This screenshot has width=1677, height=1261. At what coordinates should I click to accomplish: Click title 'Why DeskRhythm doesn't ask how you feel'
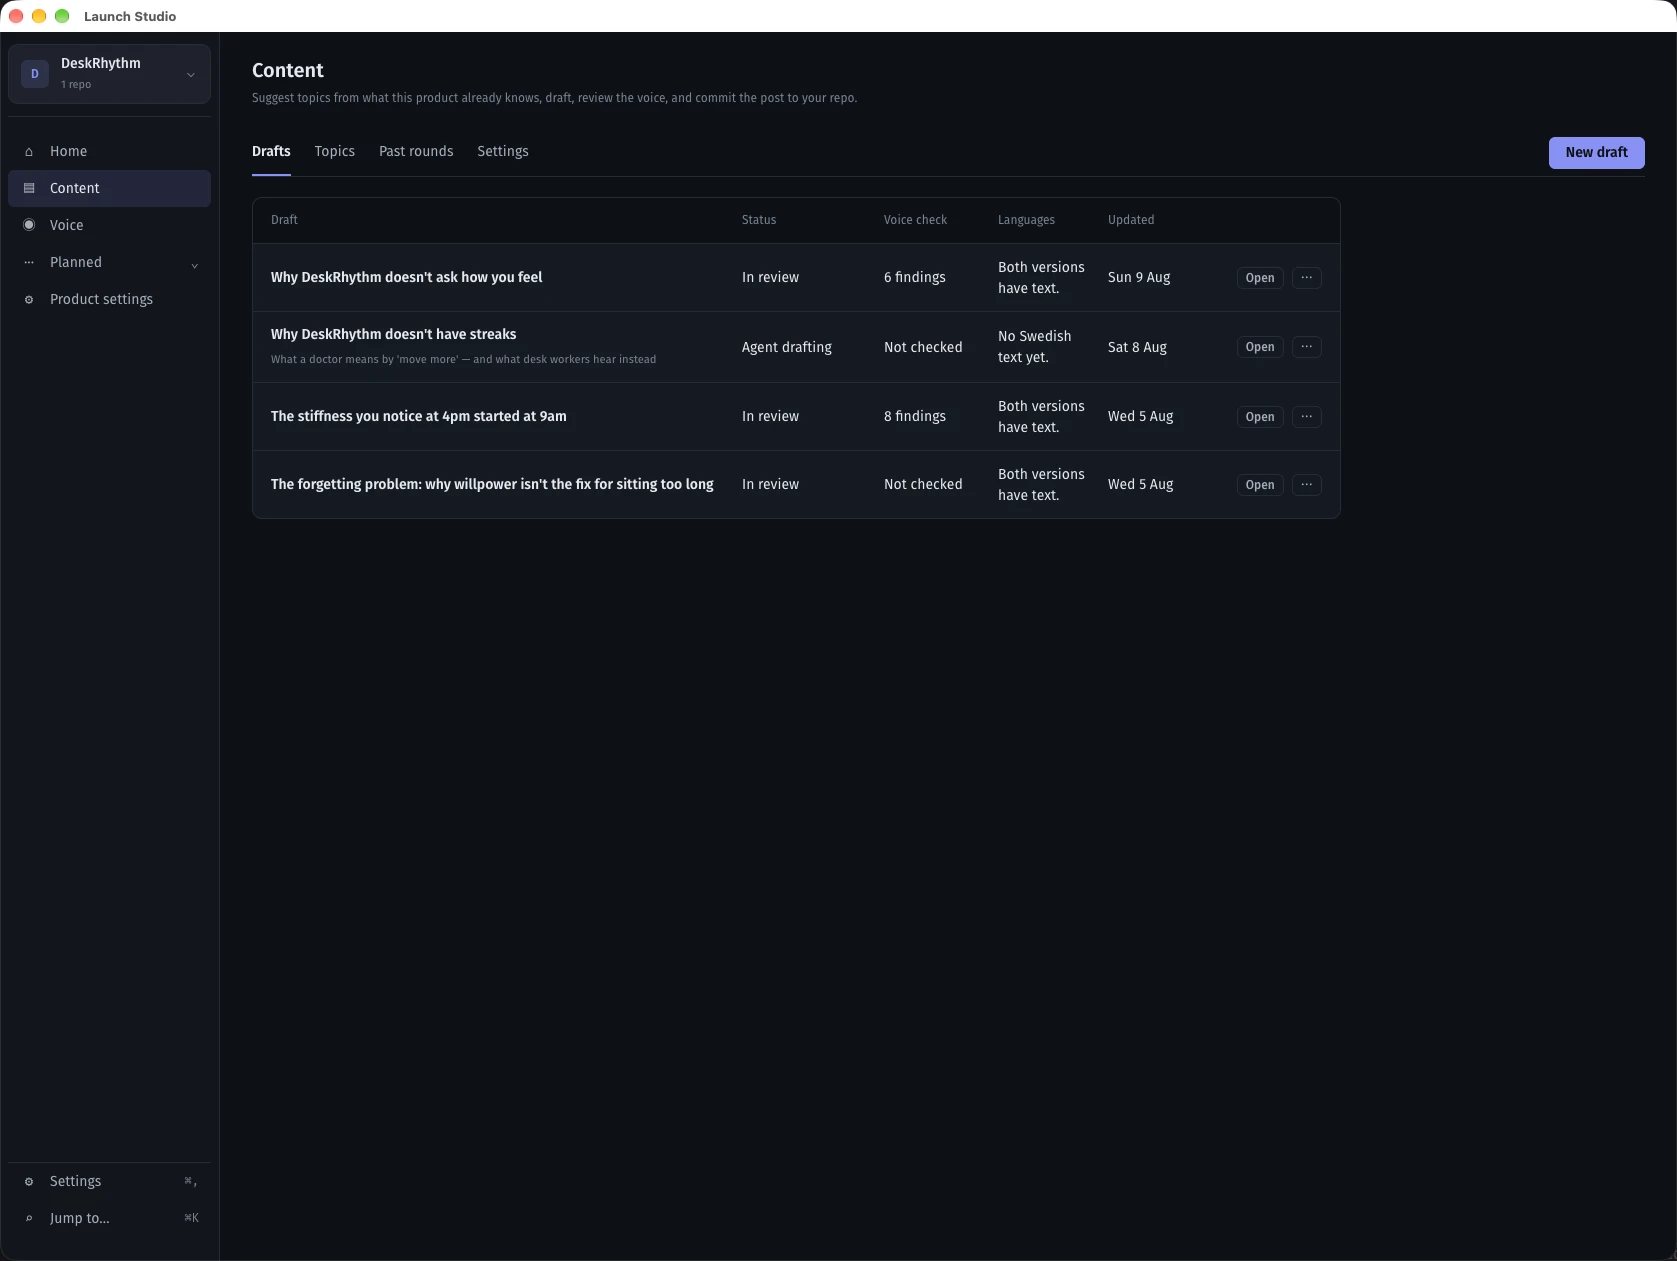tap(406, 277)
